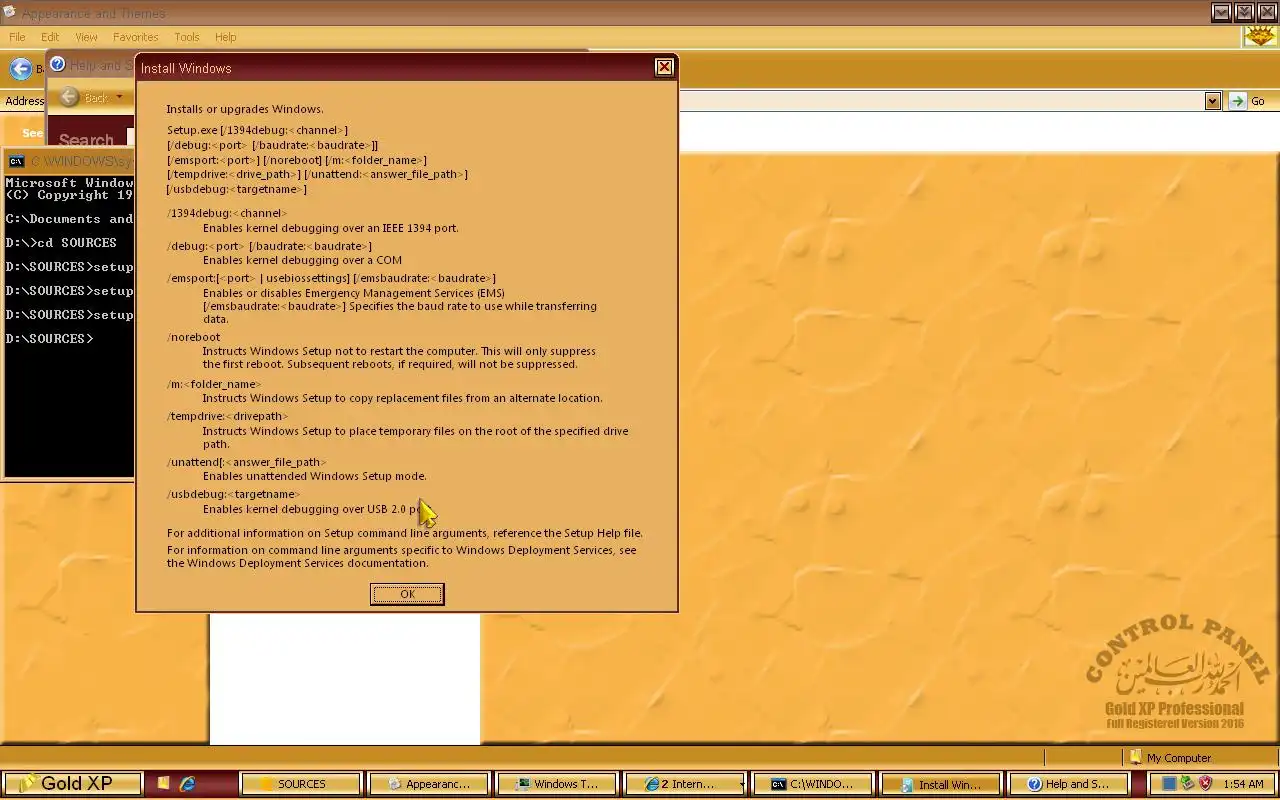This screenshot has width=1280, height=800.
Task: Click the /tempdrive:<drivepath> heading text
Action: pyautogui.click(x=227, y=416)
